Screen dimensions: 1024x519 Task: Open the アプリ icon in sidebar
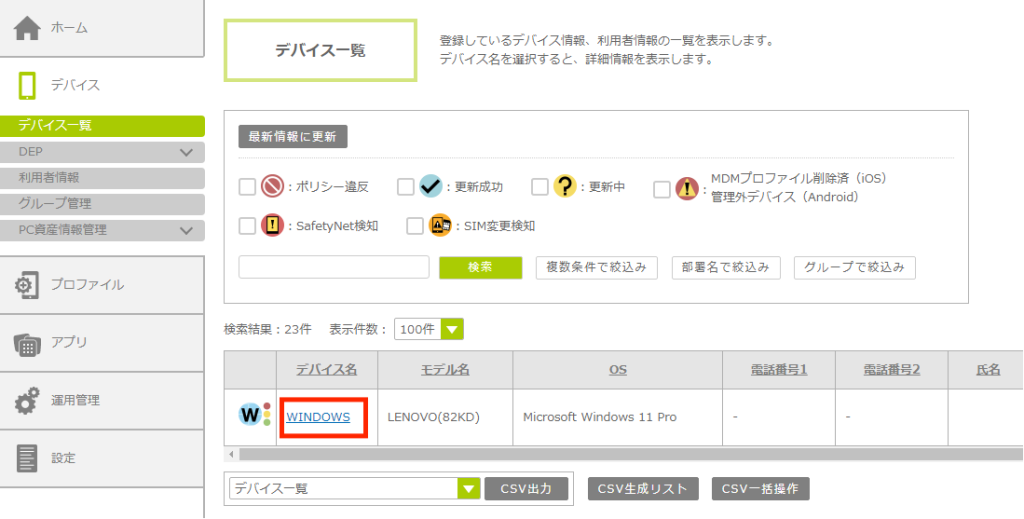coord(27,343)
